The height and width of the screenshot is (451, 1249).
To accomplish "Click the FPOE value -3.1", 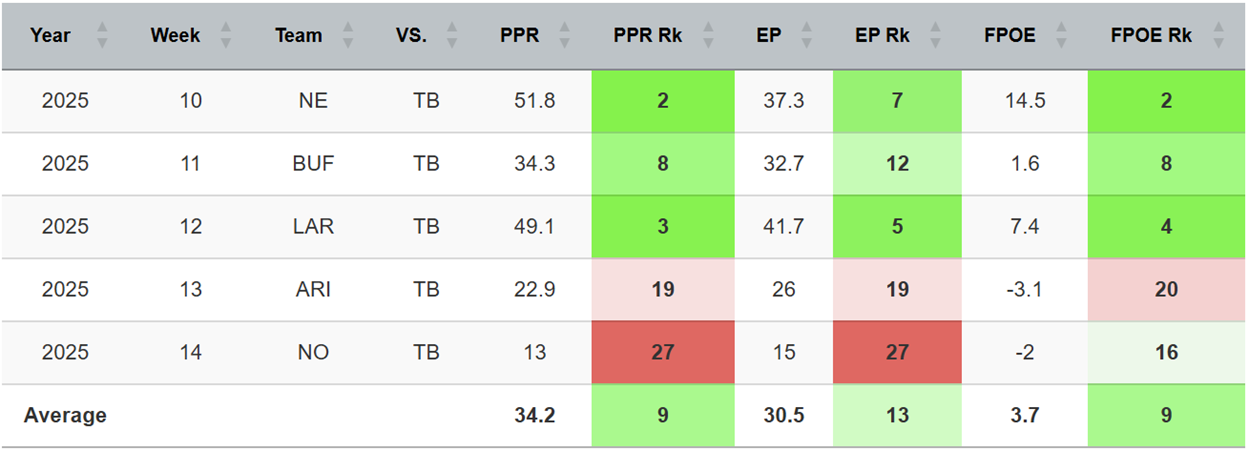I will pyautogui.click(x=1024, y=290).
